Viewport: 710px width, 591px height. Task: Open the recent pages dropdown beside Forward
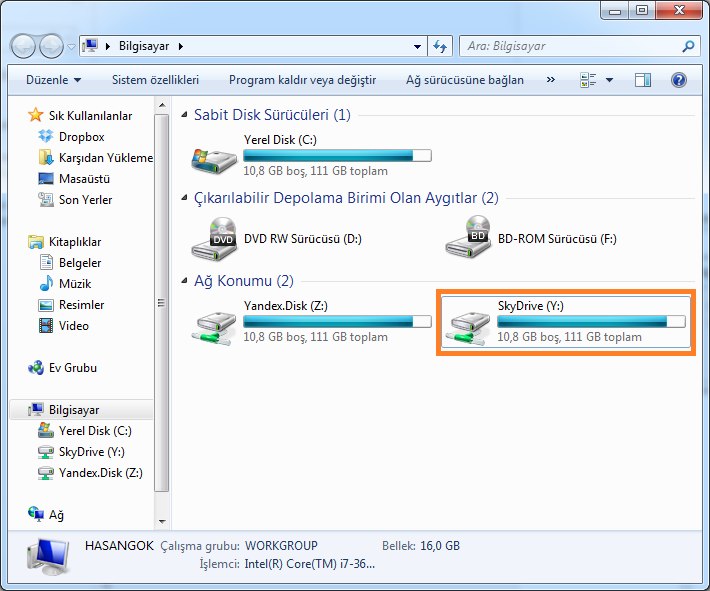click(72, 46)
